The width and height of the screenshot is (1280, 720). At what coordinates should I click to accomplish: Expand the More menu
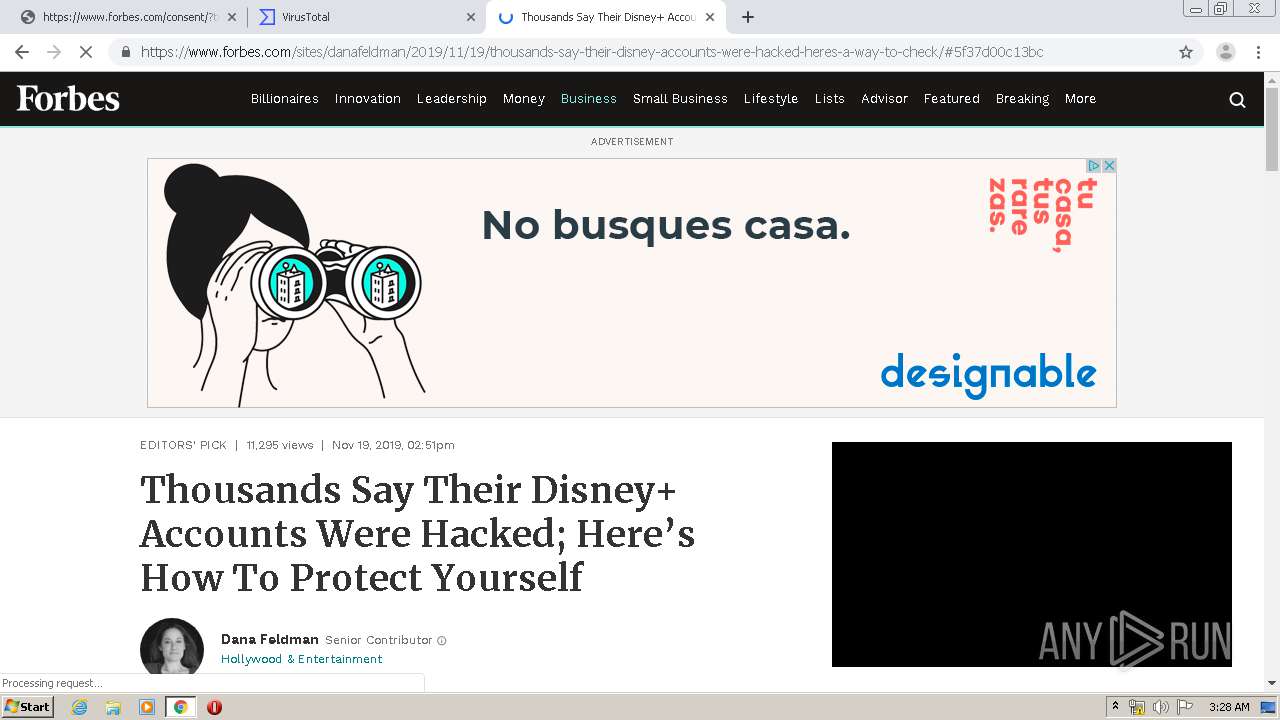point(1080,99)
